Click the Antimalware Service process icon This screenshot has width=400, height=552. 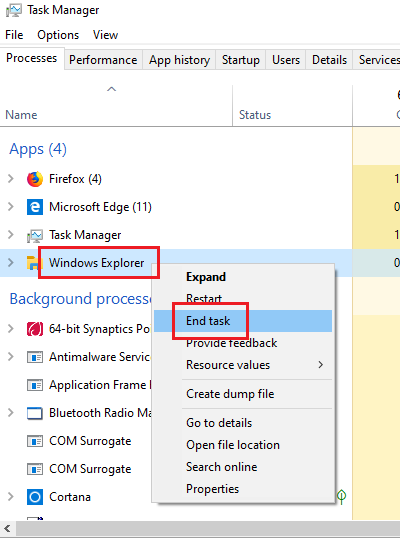(35, 357)
